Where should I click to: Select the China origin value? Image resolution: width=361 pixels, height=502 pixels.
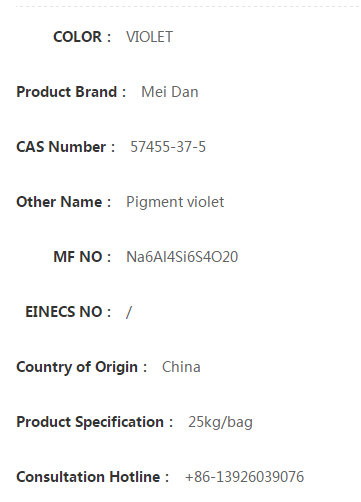point(181,367)
